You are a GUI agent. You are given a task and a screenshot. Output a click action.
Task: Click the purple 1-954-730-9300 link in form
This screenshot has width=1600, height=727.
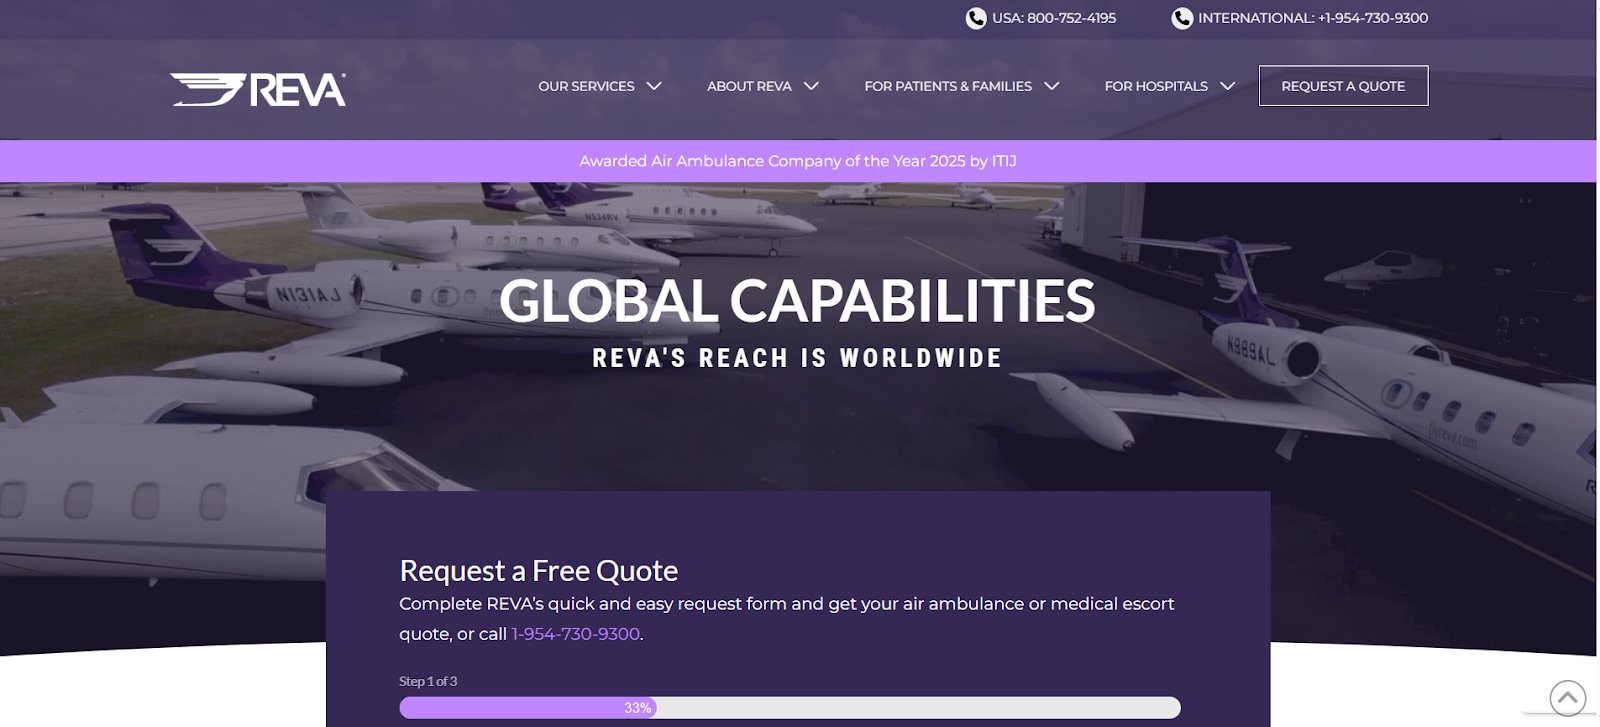click(x=575, y=634)
